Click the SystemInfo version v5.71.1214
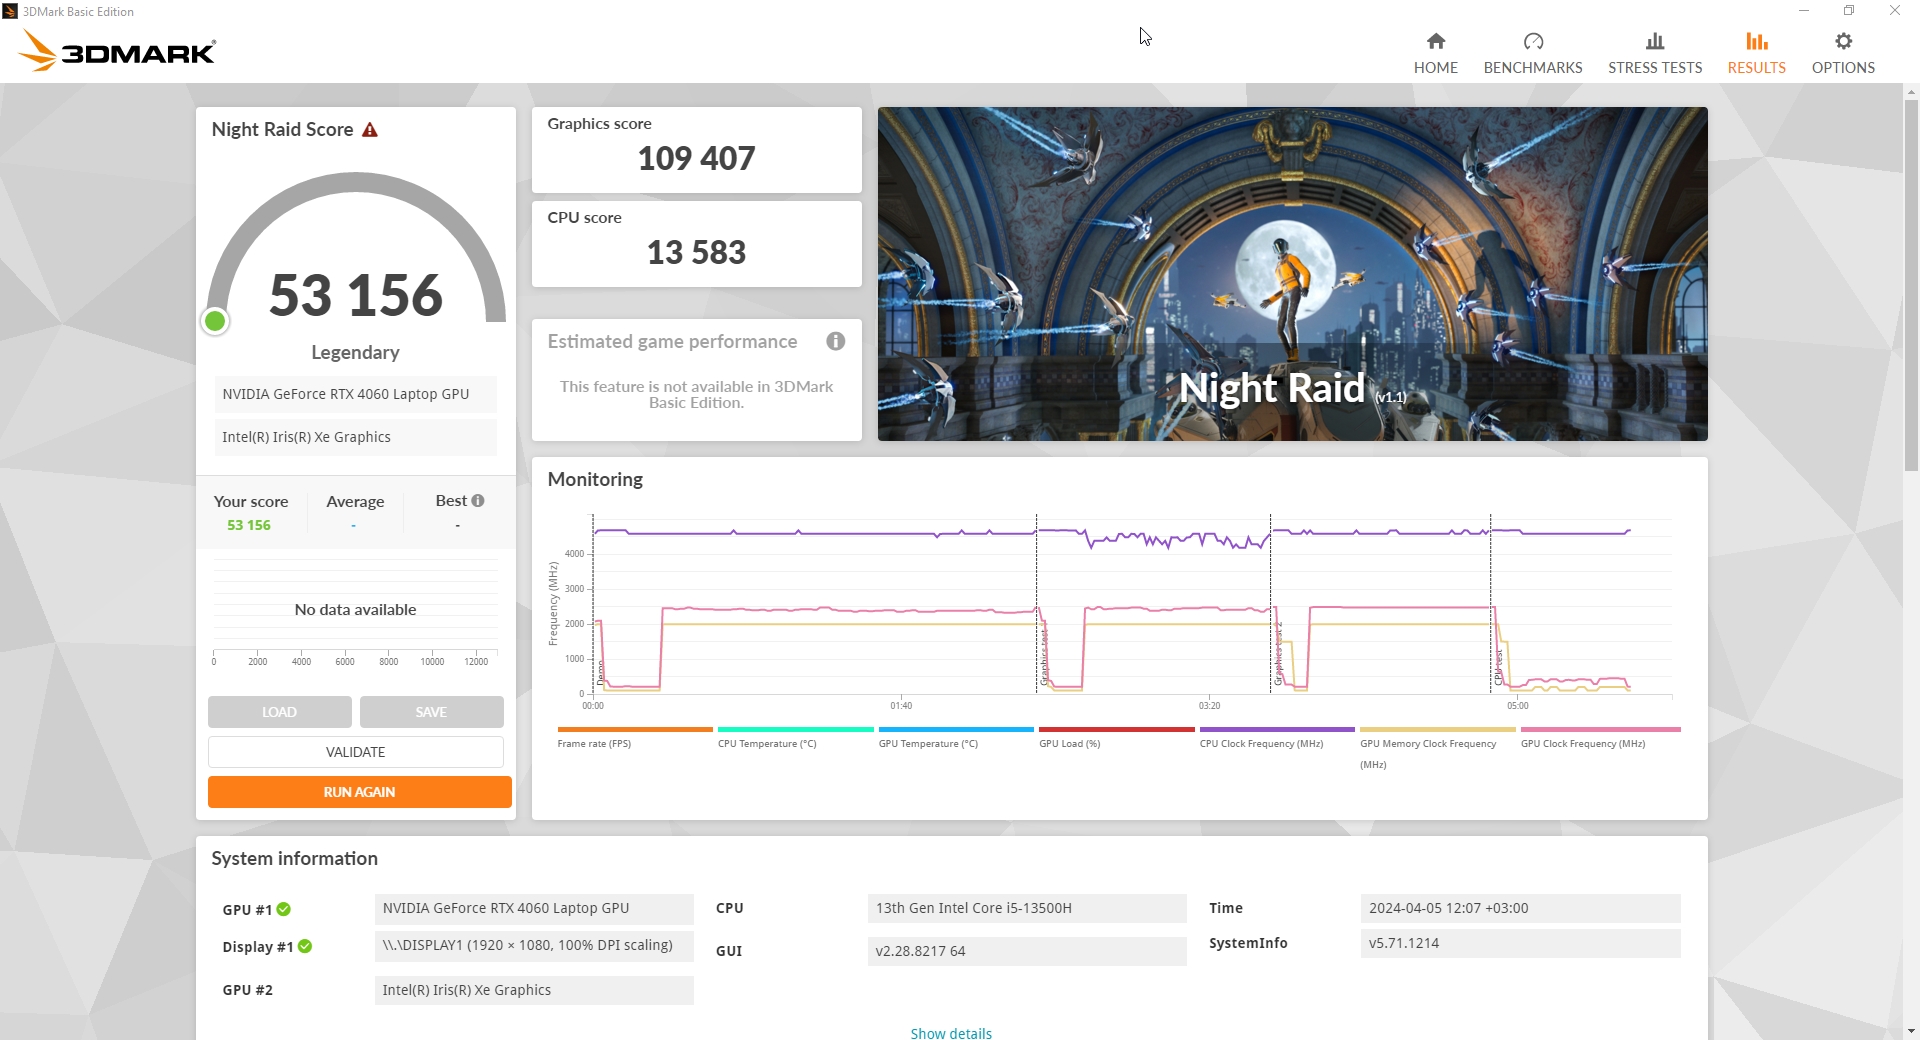This screenshot has width=1920, height=1040. (x=1520, y=943)
